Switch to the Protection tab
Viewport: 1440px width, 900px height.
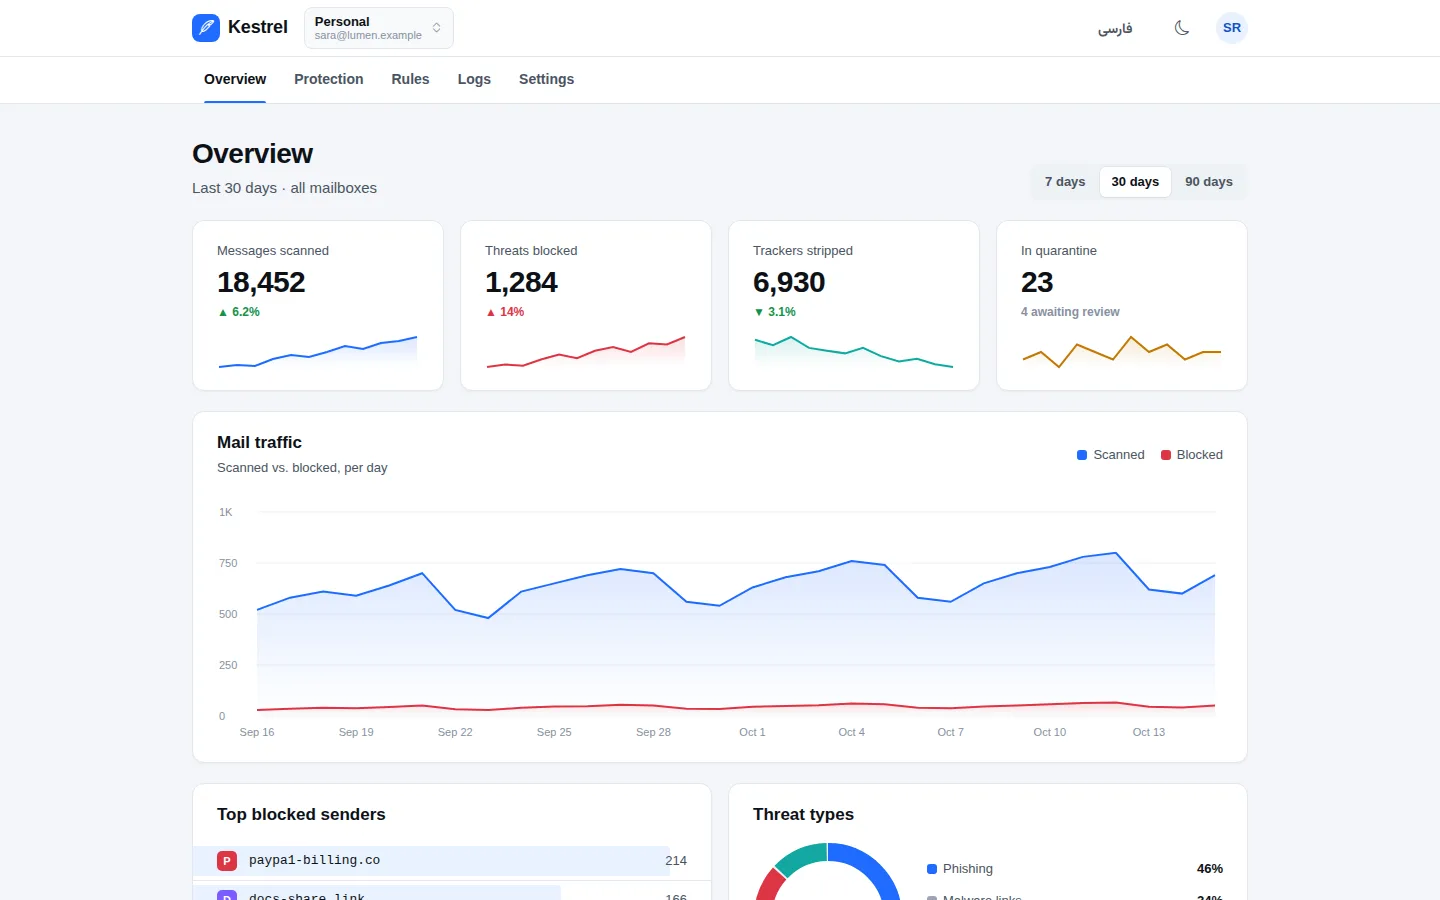pyautogui.click(x=329, y=79)
